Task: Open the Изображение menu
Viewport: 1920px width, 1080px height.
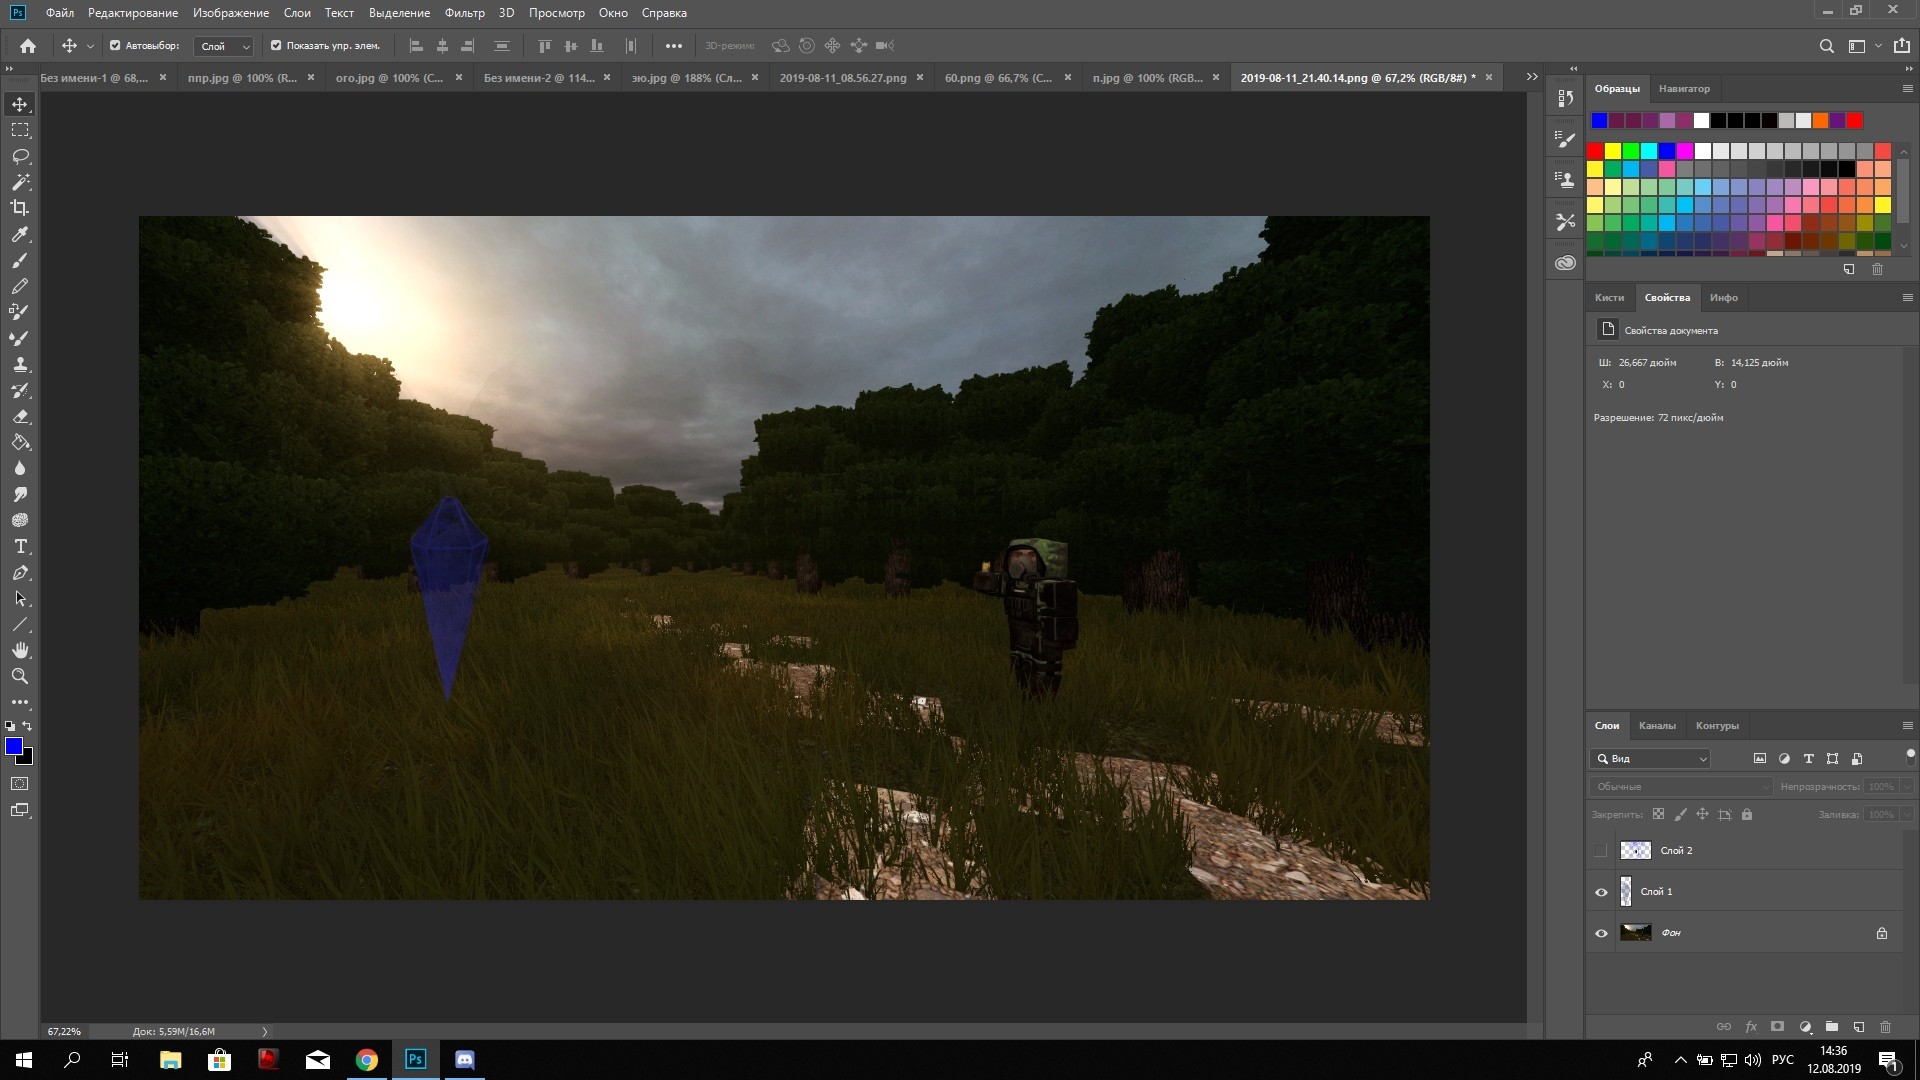Action: tap(231, 13)
